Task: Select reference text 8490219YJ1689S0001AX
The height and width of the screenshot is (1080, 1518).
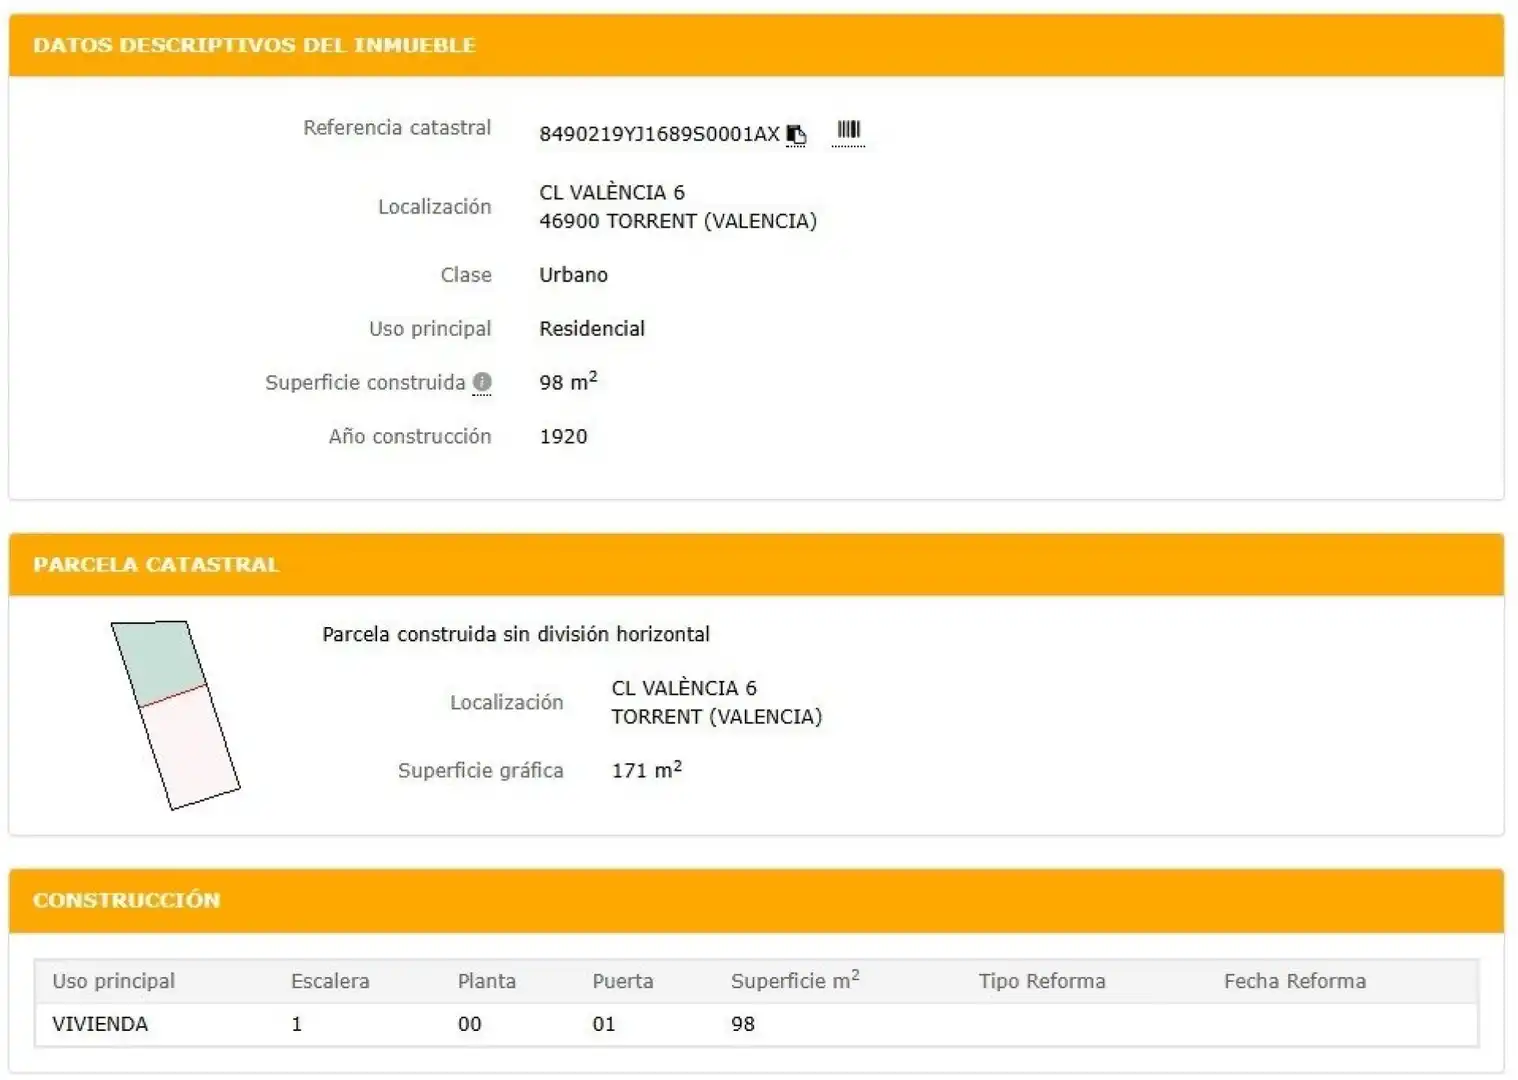Action: coord(659,134)
